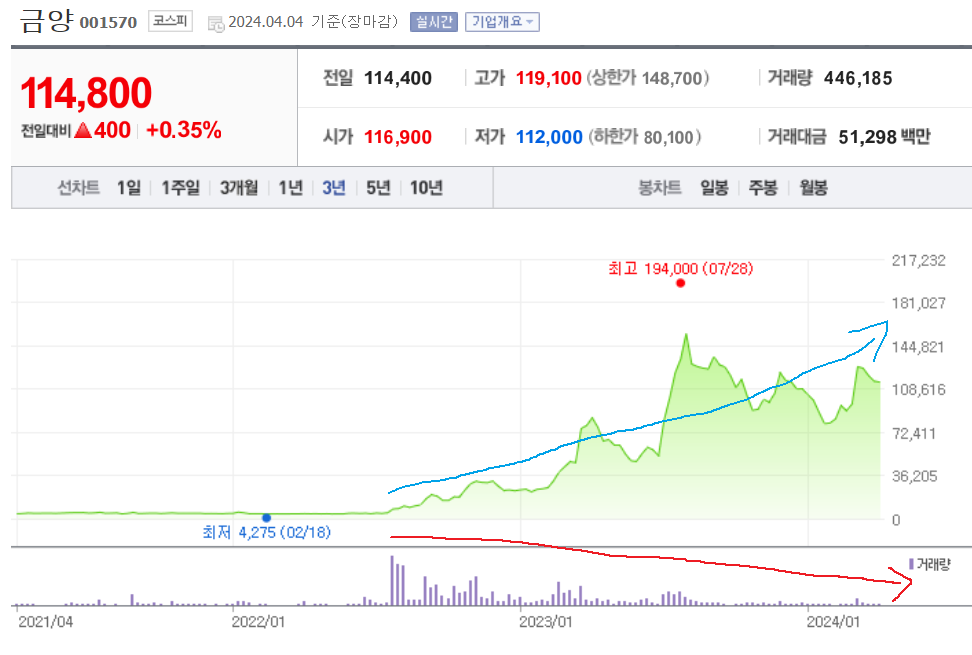Click the current price 114,800
Screen dimensions: 972x655
(86, 93)
